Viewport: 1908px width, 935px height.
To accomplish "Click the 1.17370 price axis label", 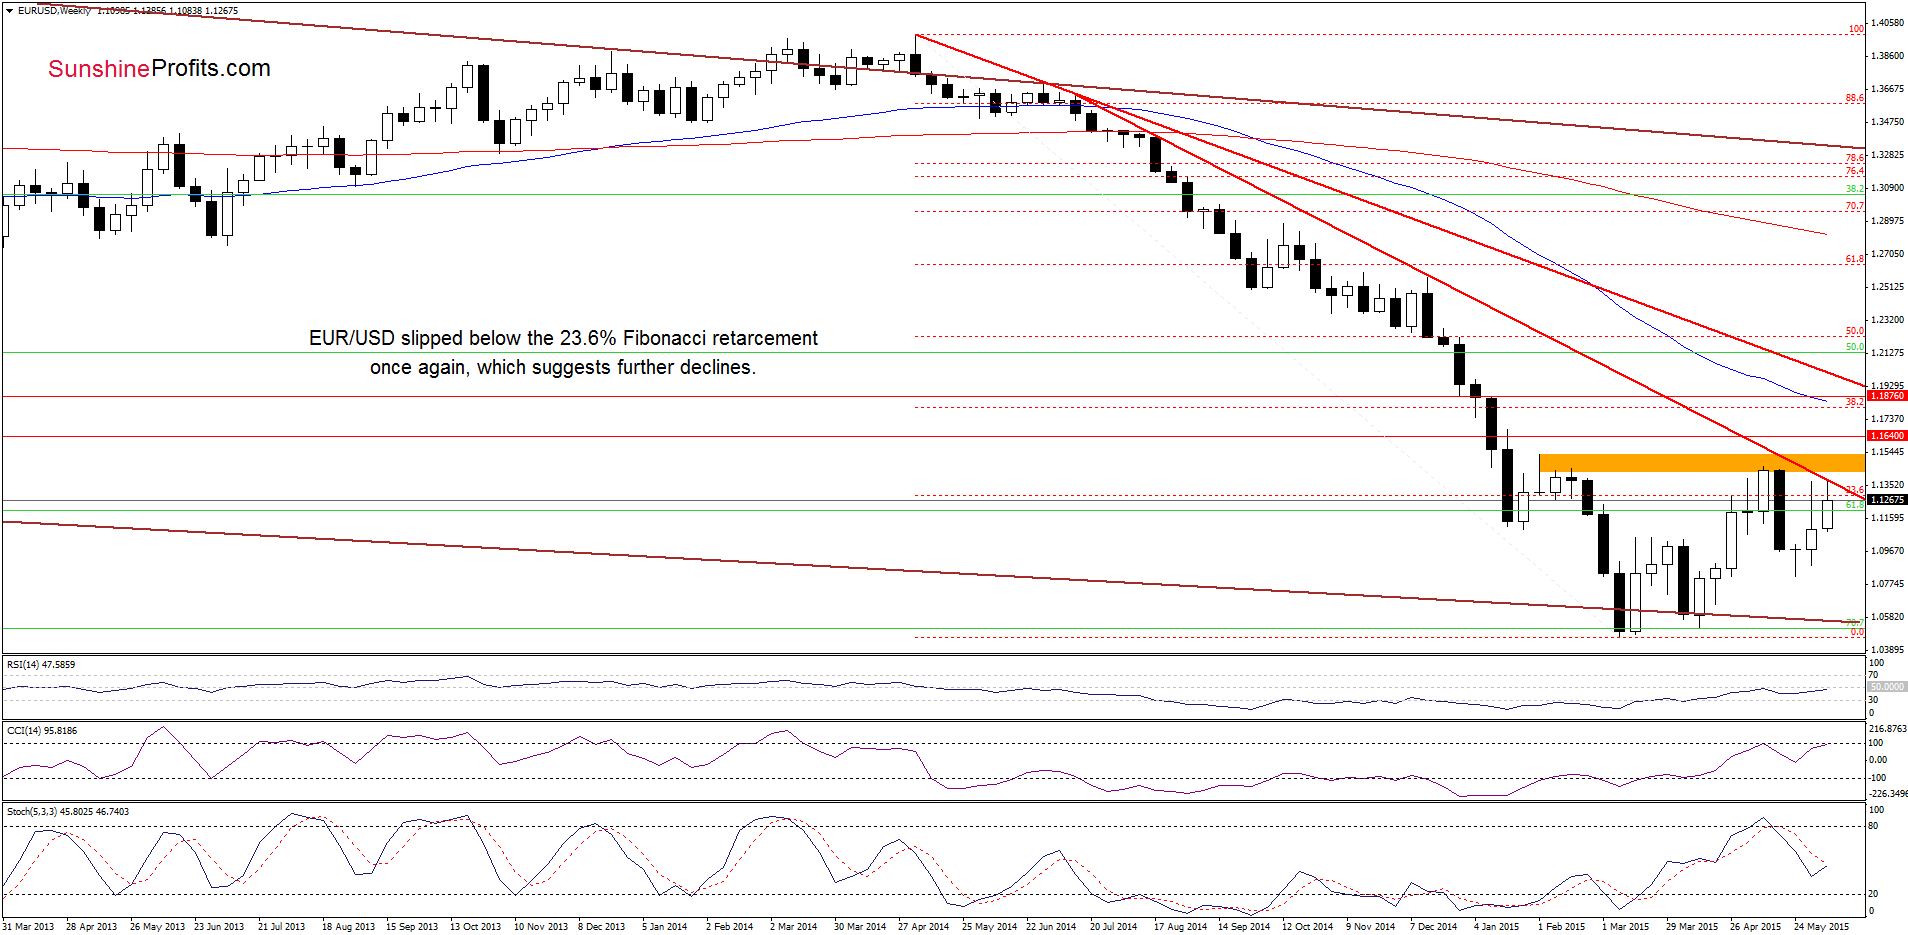I will 1887,419.
